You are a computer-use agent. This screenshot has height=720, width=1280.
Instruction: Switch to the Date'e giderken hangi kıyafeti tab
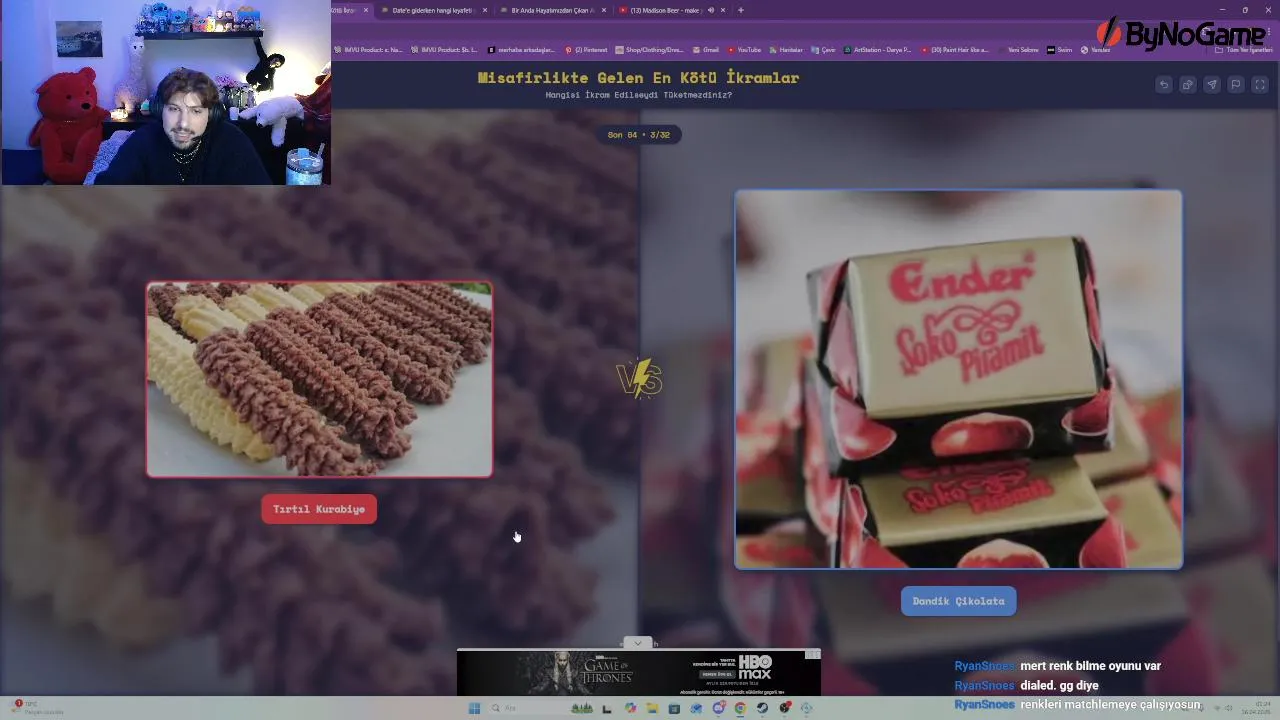[x=432, y=10]
